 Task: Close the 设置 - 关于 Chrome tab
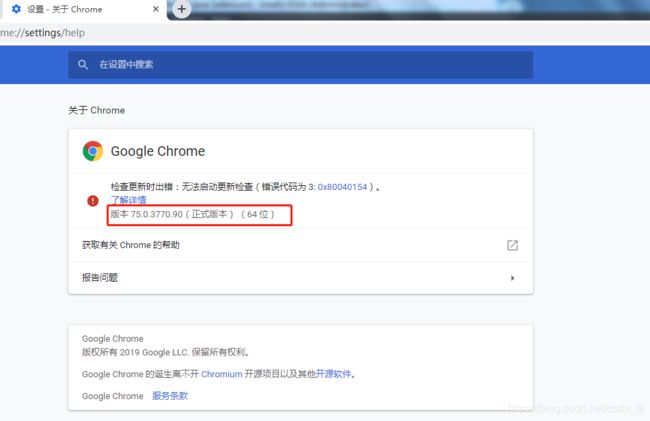click(155, 9)
